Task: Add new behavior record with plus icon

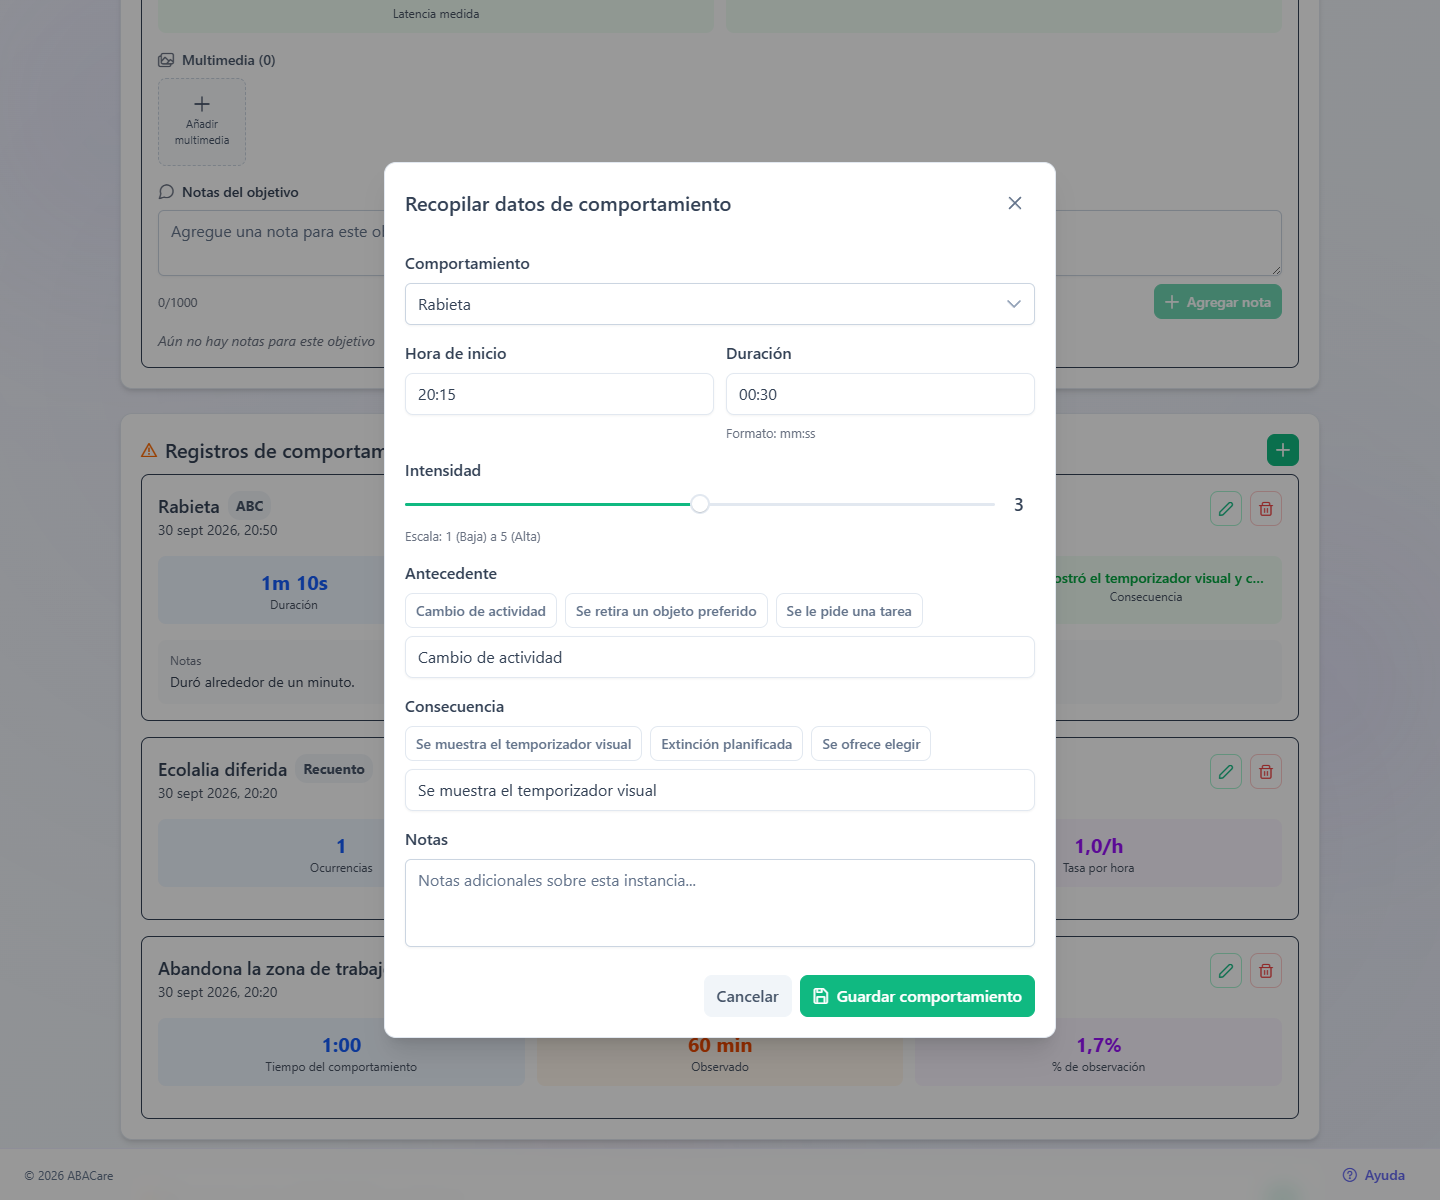Action: click(x=1283, y=450)
